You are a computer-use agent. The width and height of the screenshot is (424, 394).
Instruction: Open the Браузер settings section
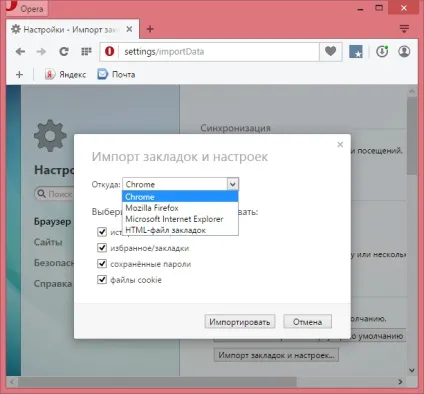point(53,222)
